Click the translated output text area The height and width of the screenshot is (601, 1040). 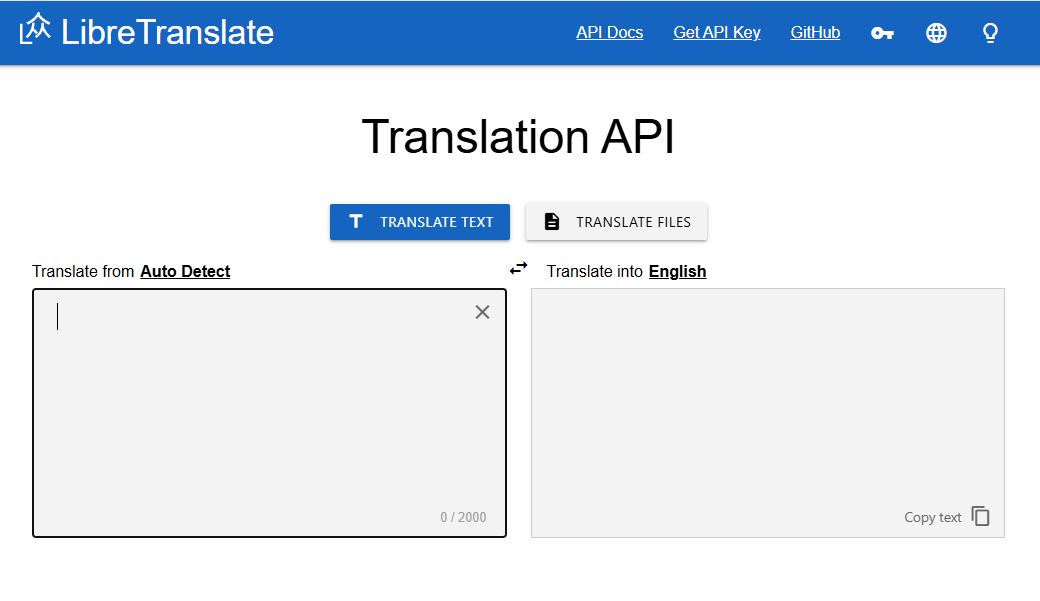tap(767, 400)
